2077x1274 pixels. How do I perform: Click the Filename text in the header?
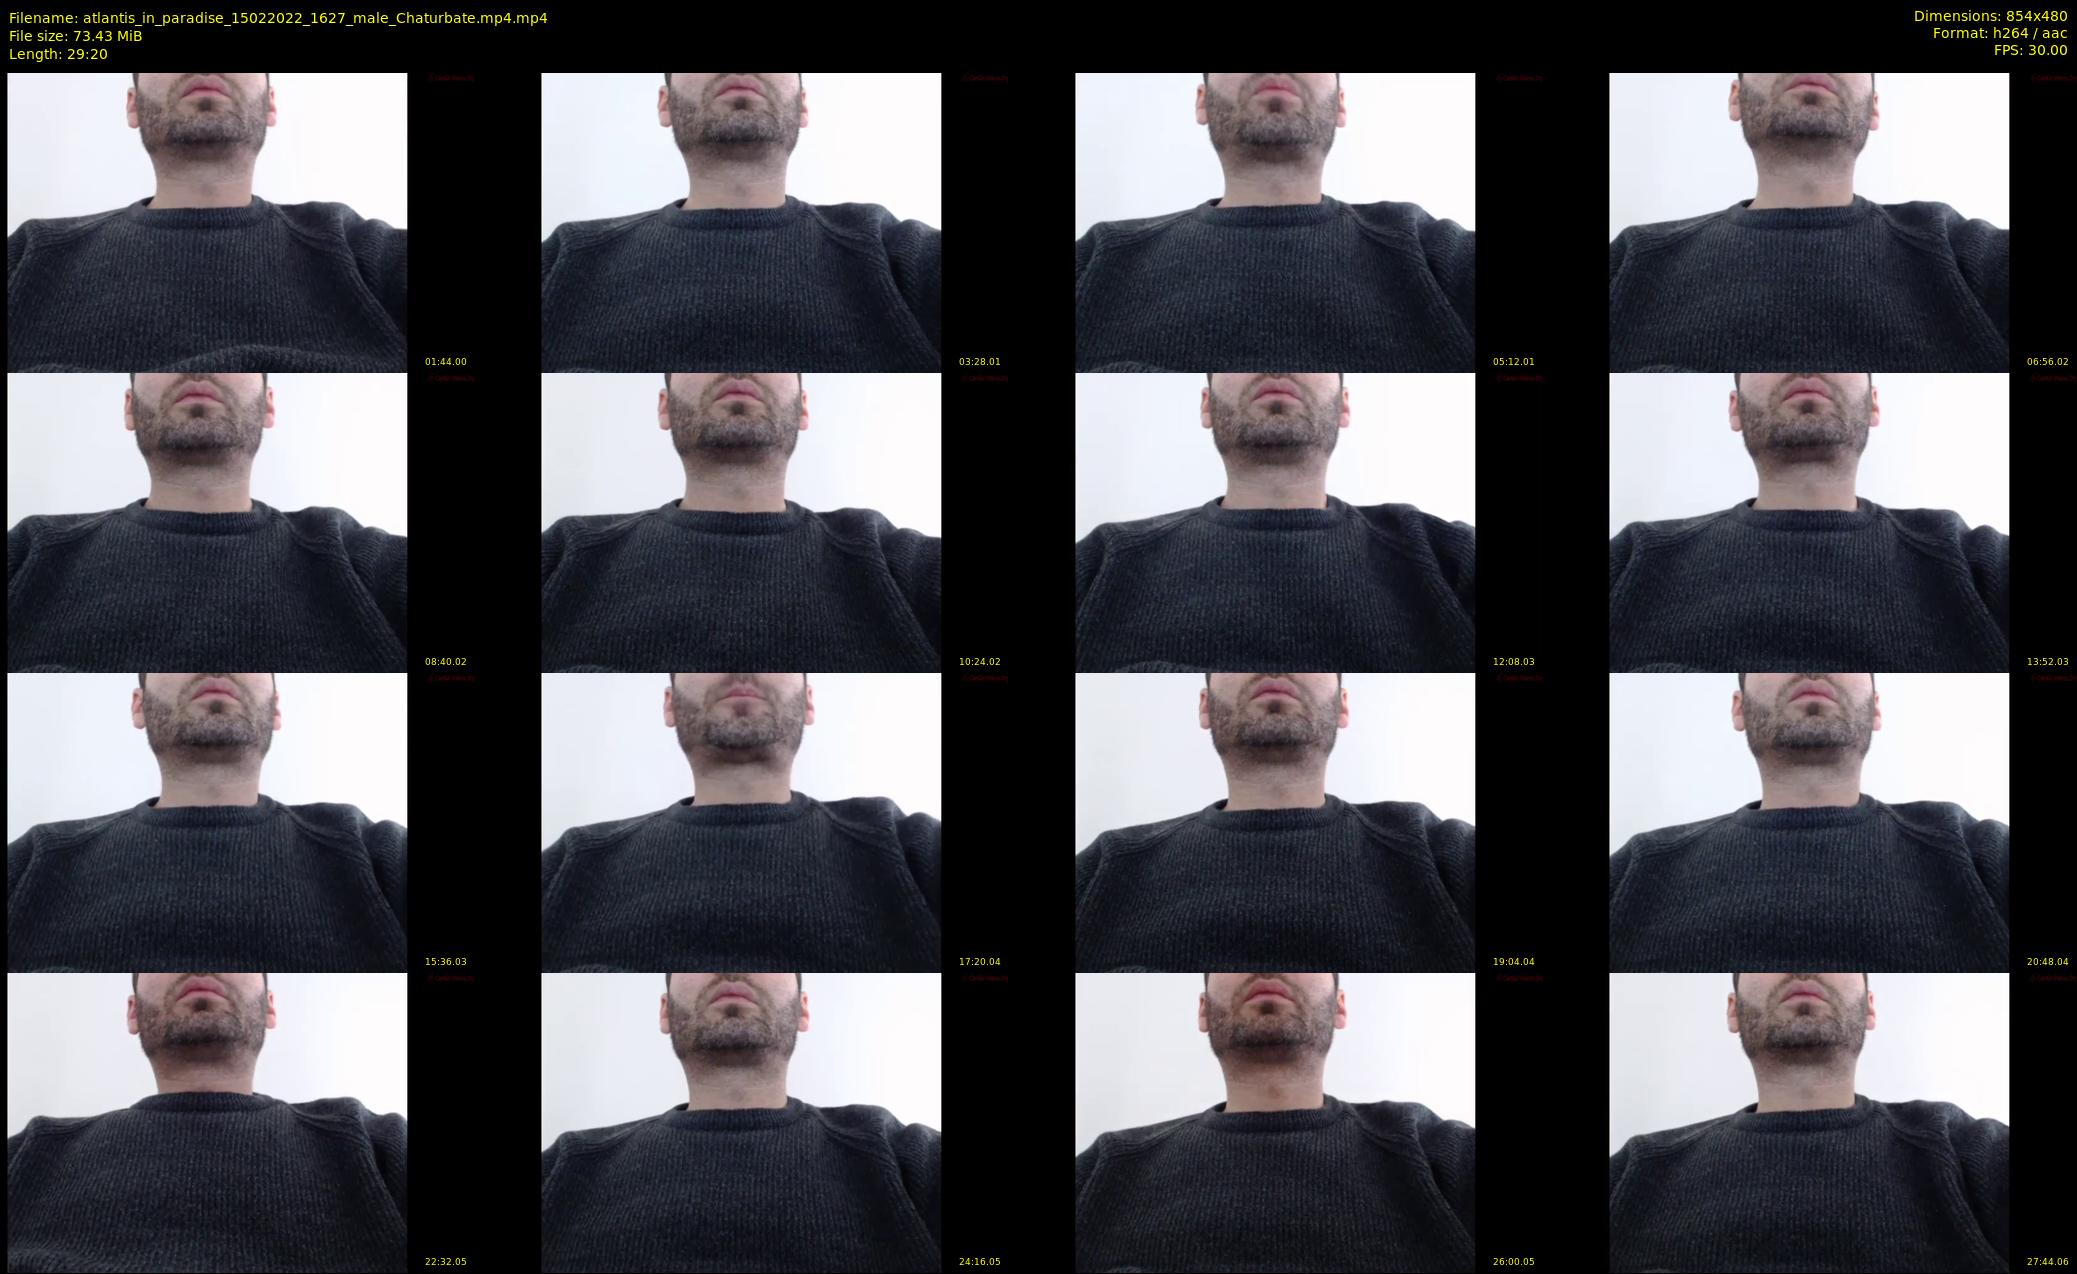(278, 18)
